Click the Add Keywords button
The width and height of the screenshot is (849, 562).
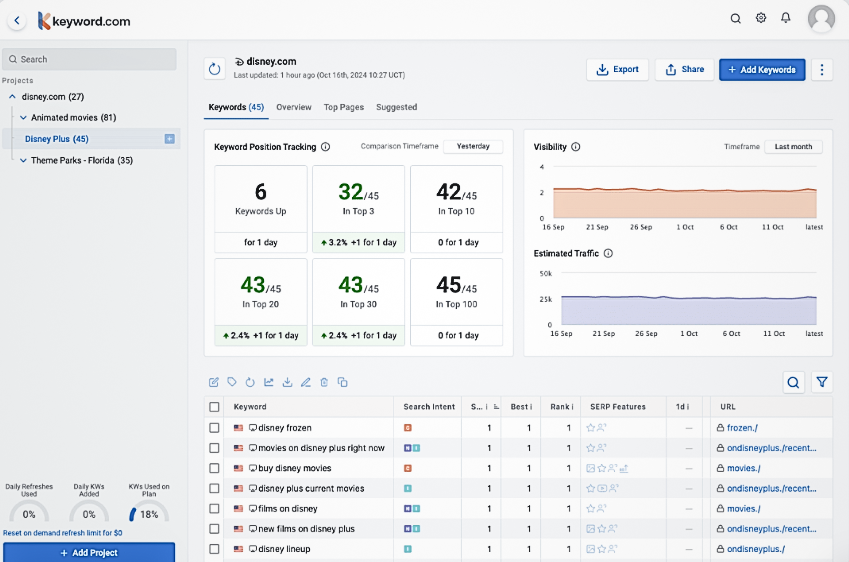762,69
